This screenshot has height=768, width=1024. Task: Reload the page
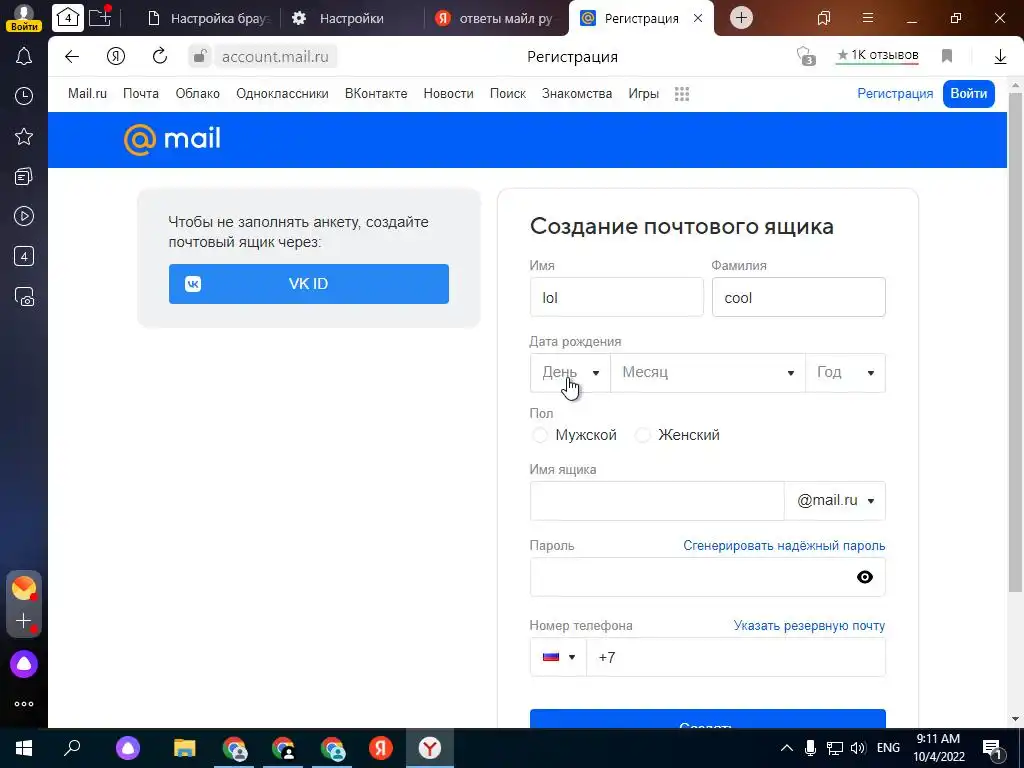click(160, 57)
